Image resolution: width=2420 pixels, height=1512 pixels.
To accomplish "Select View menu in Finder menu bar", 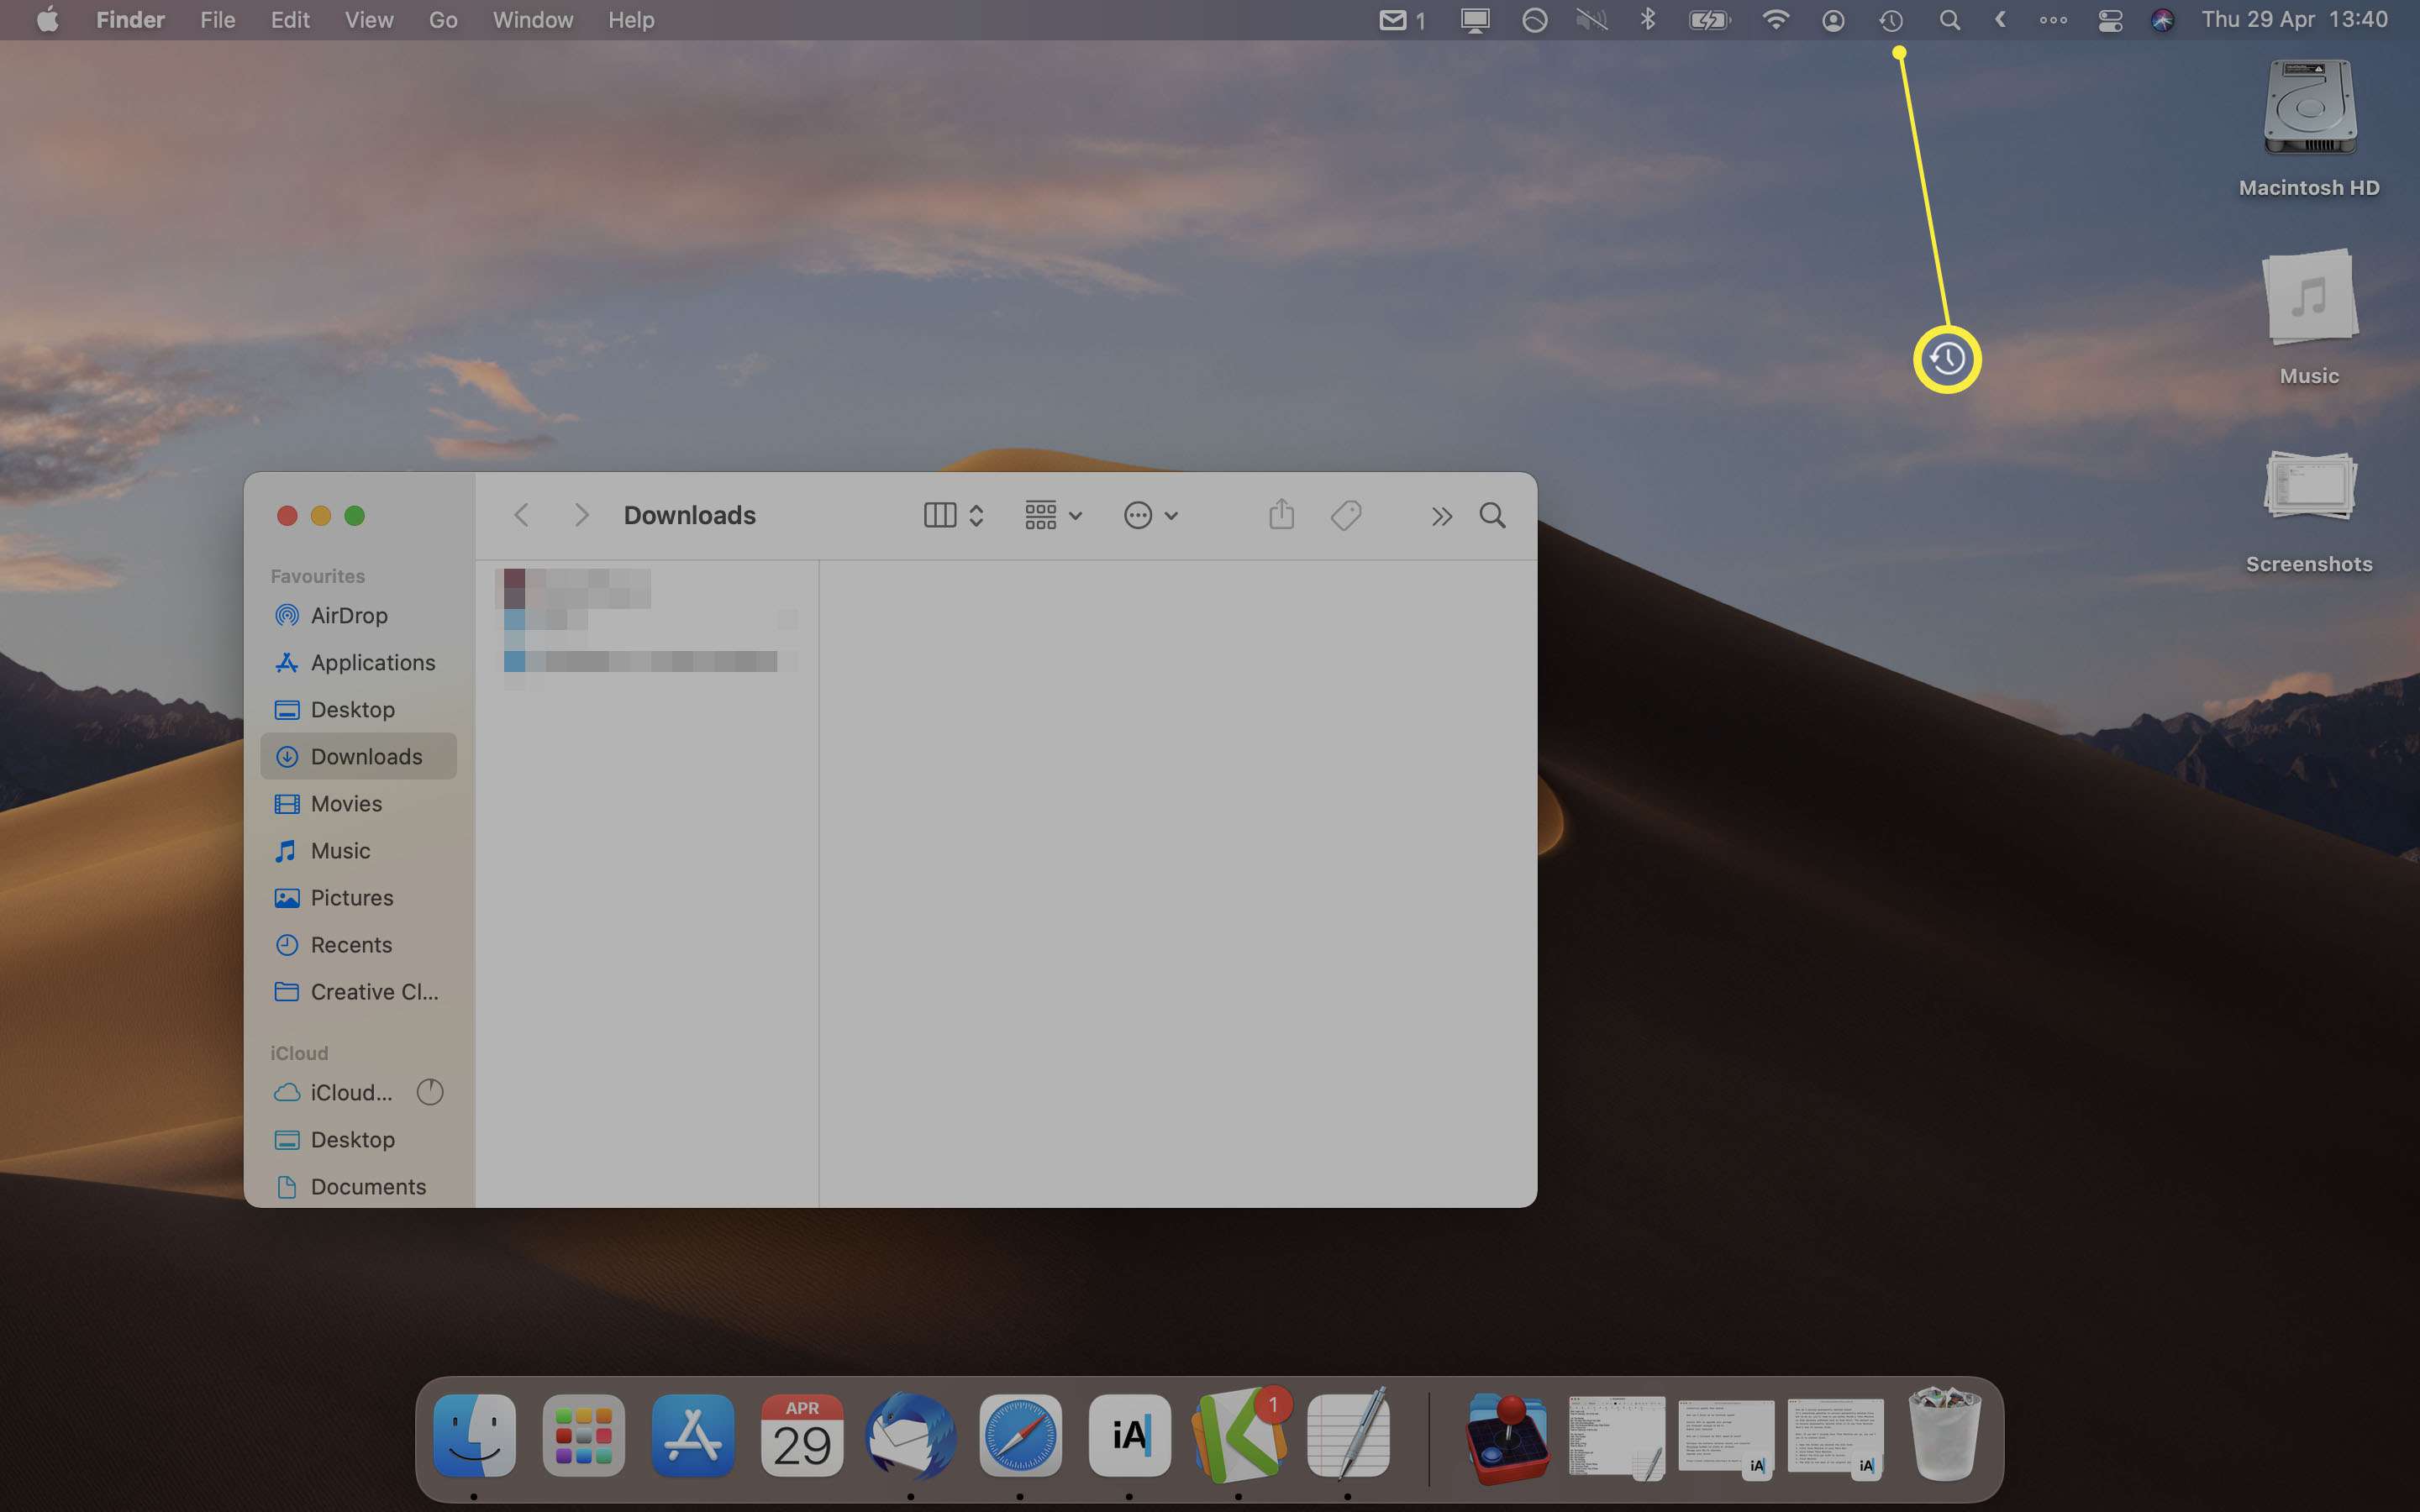I will pos(366,19).
